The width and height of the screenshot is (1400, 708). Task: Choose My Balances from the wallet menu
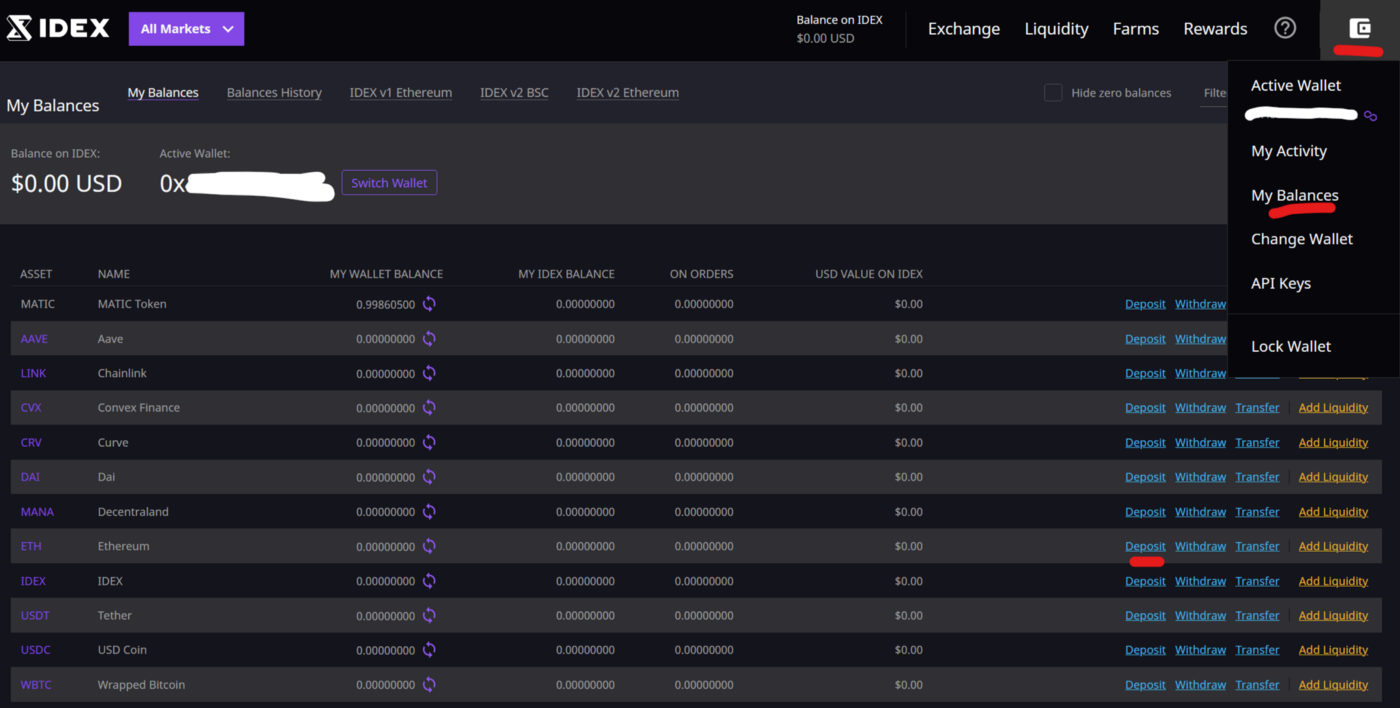(x=1295, y=195)
